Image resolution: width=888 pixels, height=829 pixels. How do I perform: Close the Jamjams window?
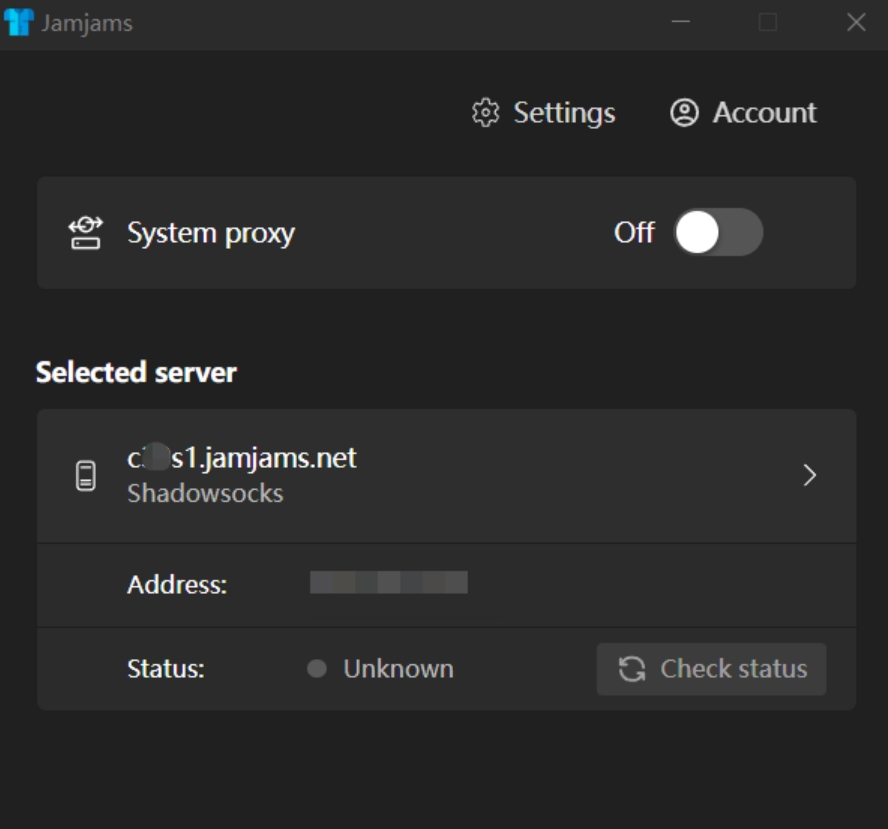pyautogui.click(x=856, y=22)
